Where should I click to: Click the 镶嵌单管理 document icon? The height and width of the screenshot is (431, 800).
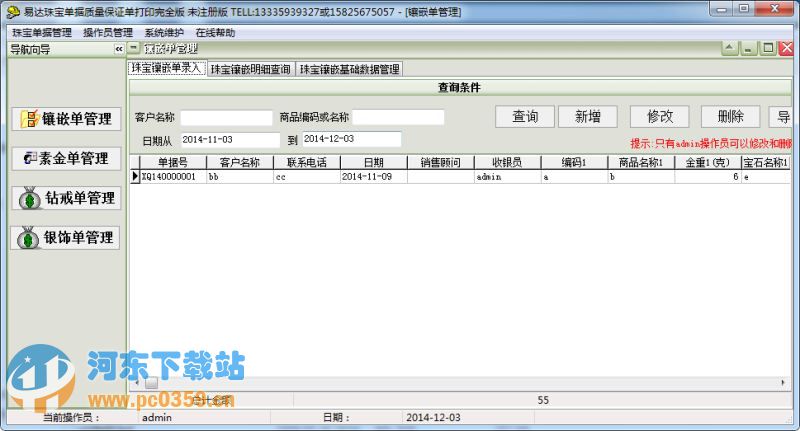coord(30,119)
